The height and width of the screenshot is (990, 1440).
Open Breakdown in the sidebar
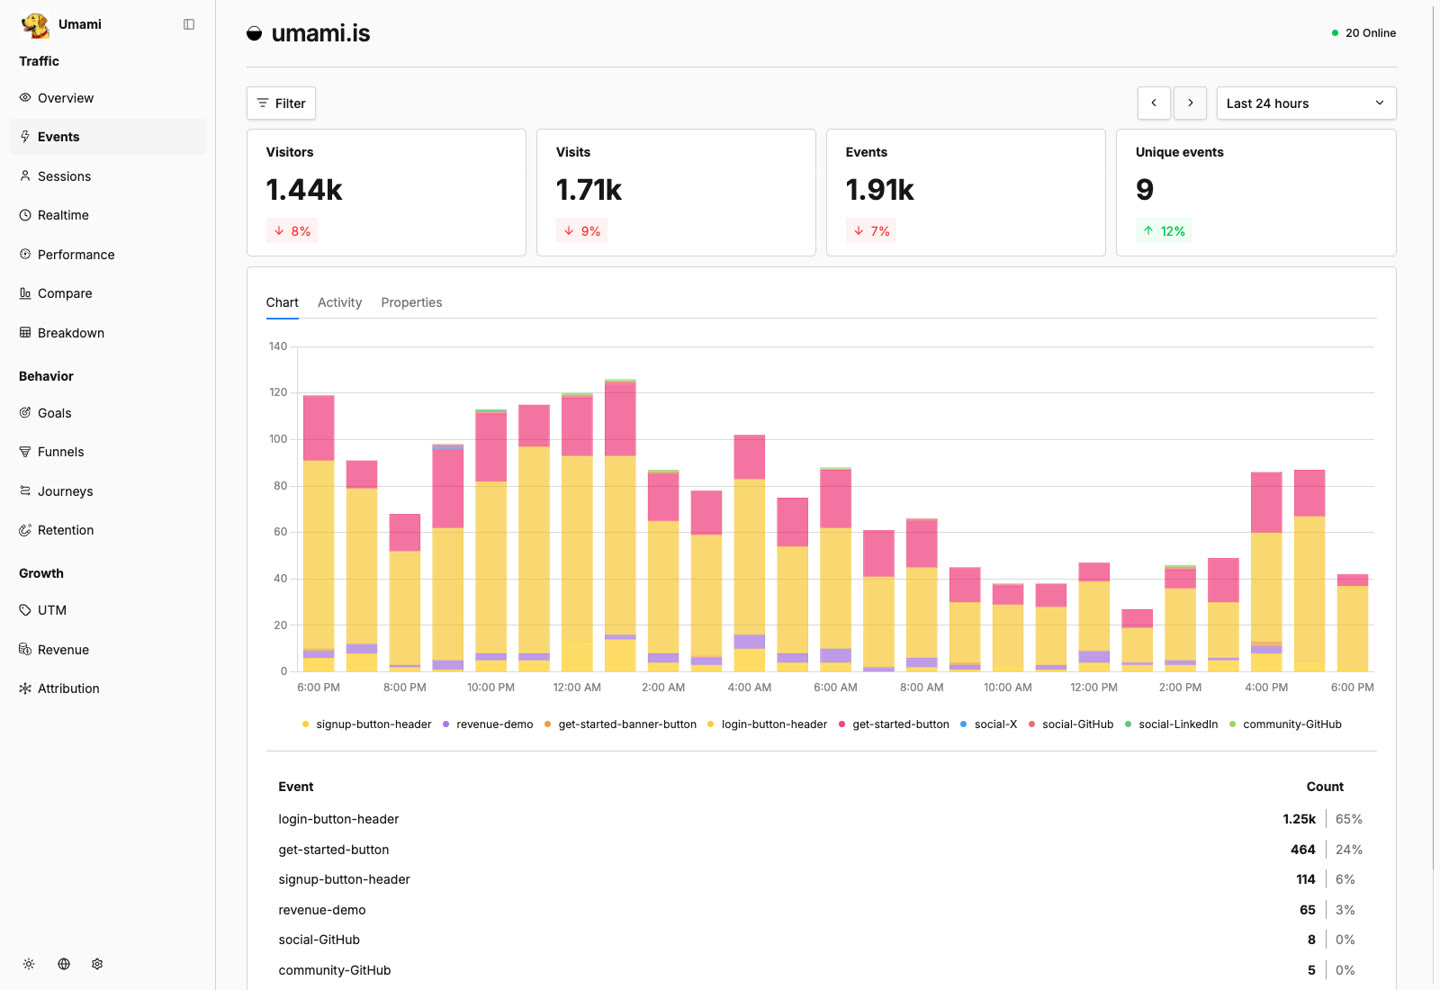pos(108,332)
